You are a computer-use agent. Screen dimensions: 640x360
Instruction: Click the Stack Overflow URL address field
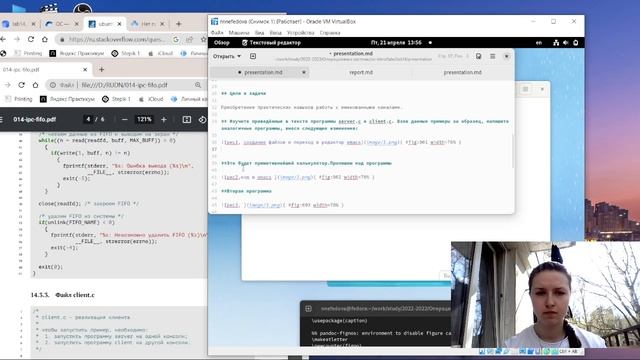click(x=117, y=39)
